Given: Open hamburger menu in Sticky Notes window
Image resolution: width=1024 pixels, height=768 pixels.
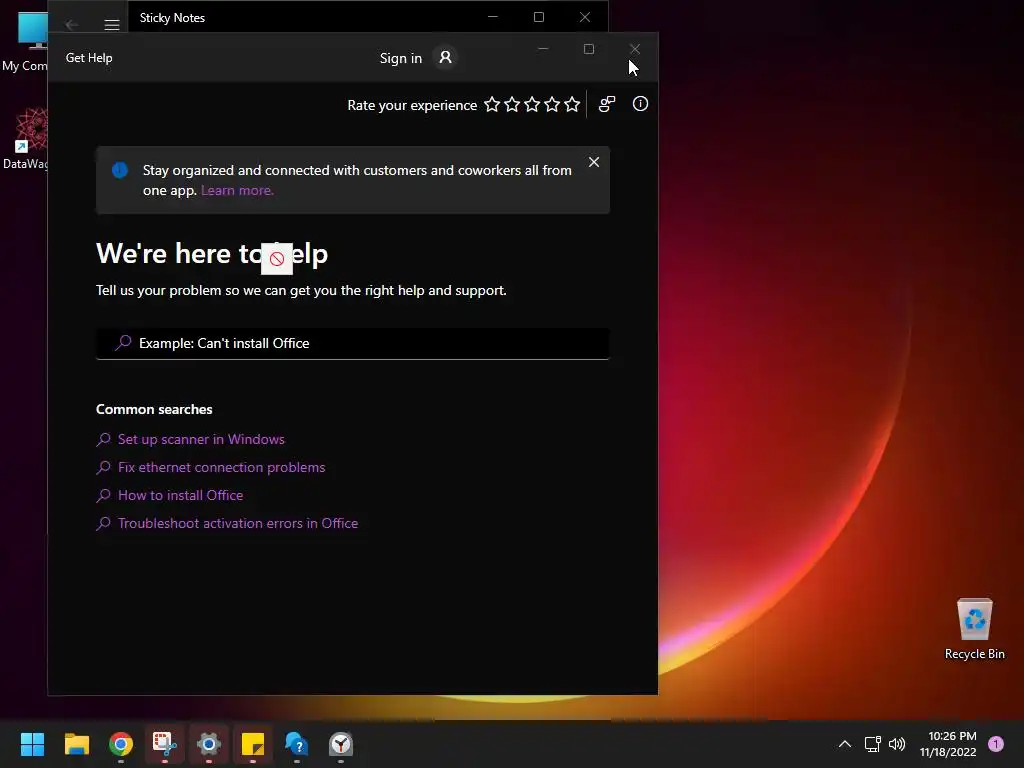Looking at the screenshot, I should 112,25.
